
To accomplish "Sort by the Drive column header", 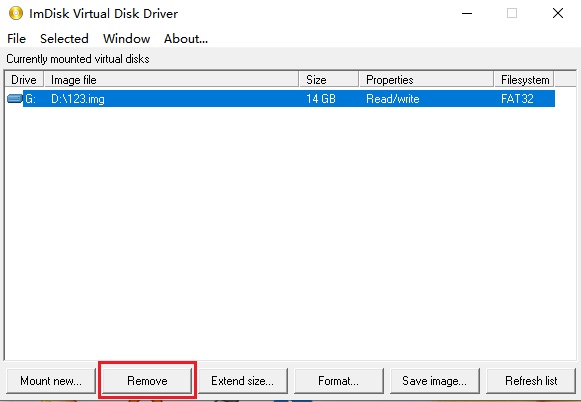I will point(24,80).
